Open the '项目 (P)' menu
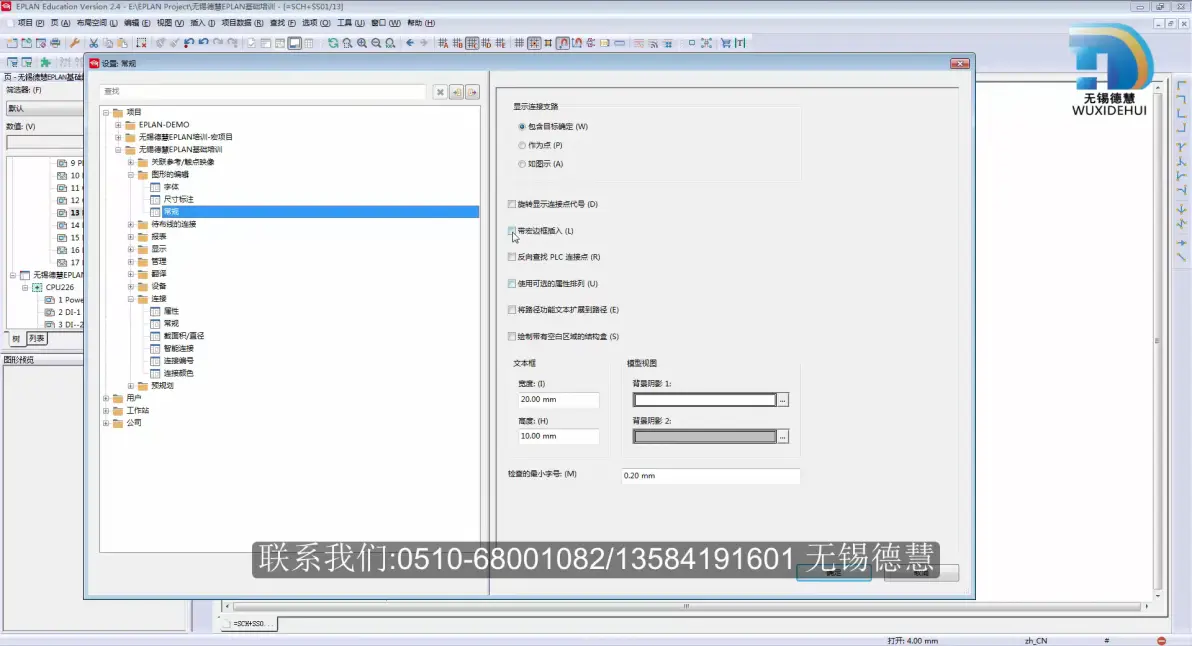1192x646 pixels. point(30,23)
